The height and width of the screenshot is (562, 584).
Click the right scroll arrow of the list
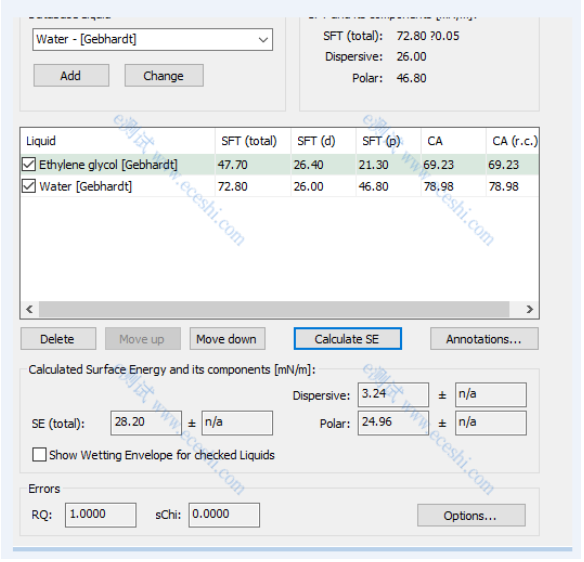click(x=529, y=309)
